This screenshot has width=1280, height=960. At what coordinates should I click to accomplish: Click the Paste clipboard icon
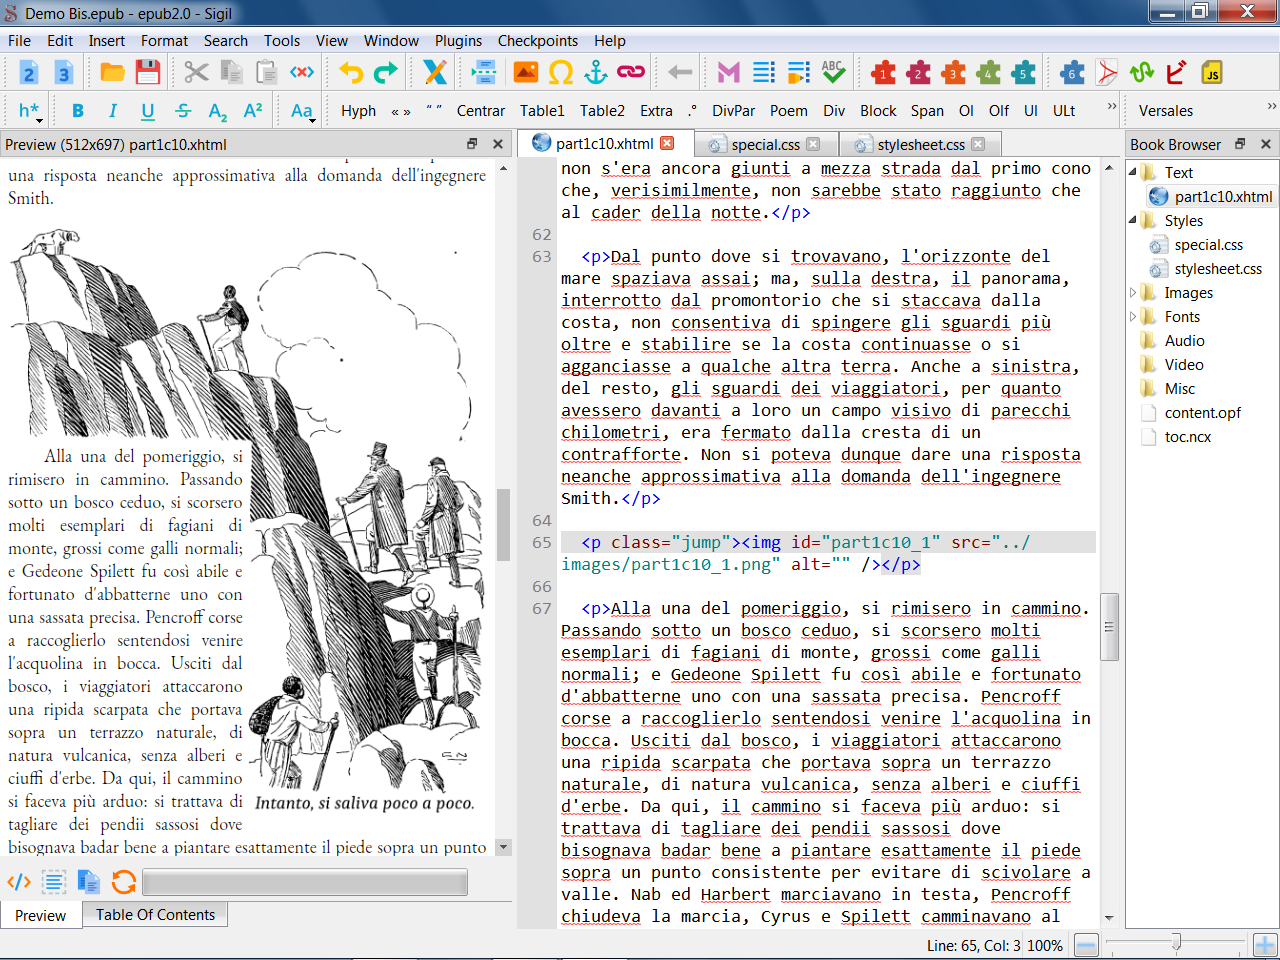(266, 72)
